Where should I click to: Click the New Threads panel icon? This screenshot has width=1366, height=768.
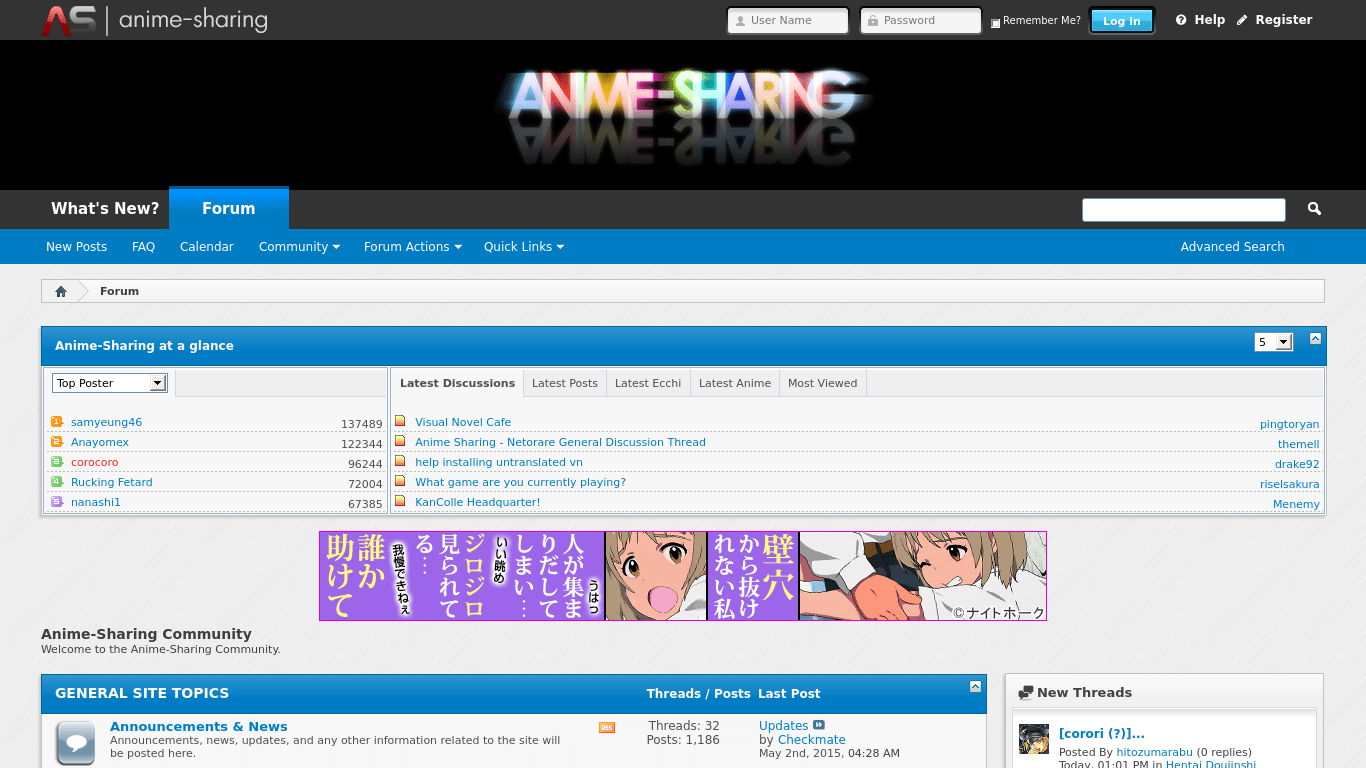(1025, 693)
